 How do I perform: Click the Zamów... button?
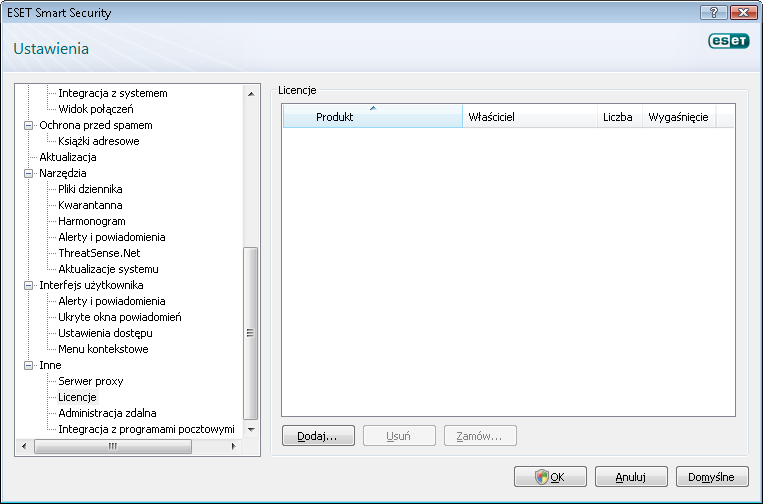[x=480, y=436]
